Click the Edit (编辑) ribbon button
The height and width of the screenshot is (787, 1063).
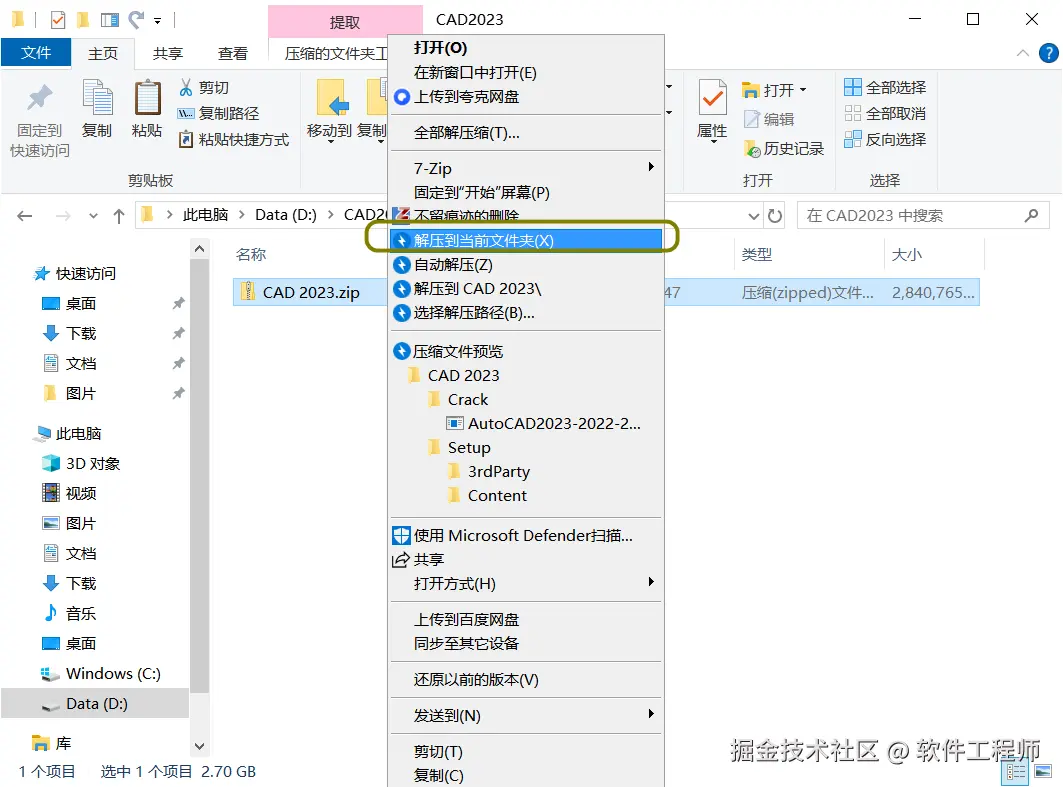pyautogui.click(x=769, y=119)
